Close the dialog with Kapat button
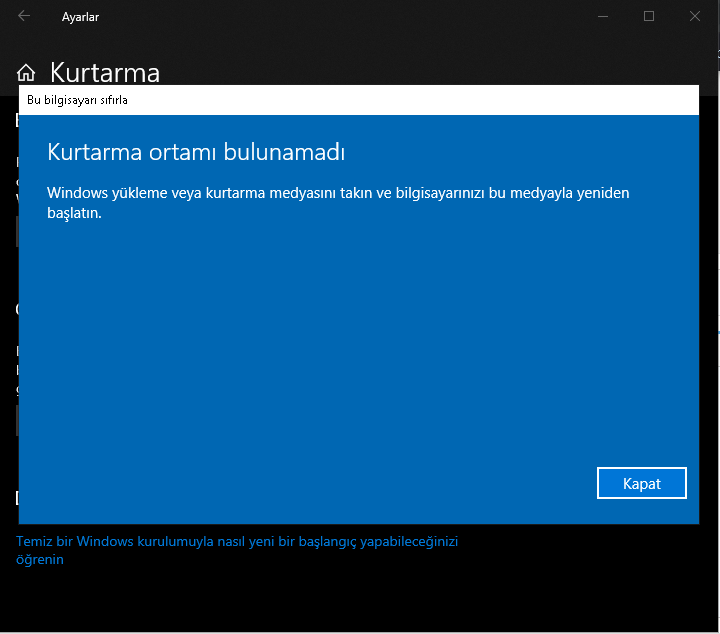720x634 pixels. pyautogui.click(x=641, y=483)
